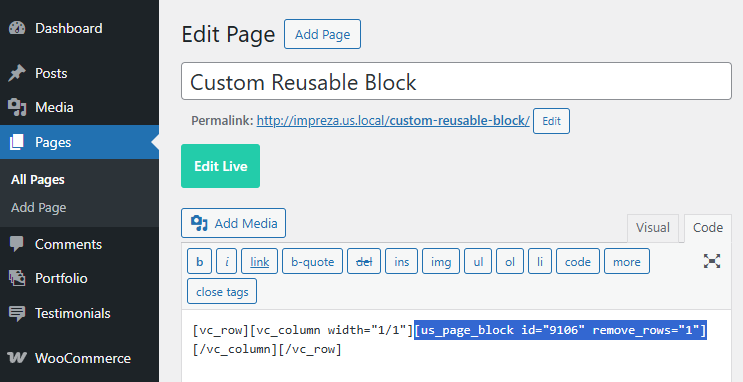Screen dimensions: 743x382
Task: Click the permalink Edit button
Action: click(552, 121)
